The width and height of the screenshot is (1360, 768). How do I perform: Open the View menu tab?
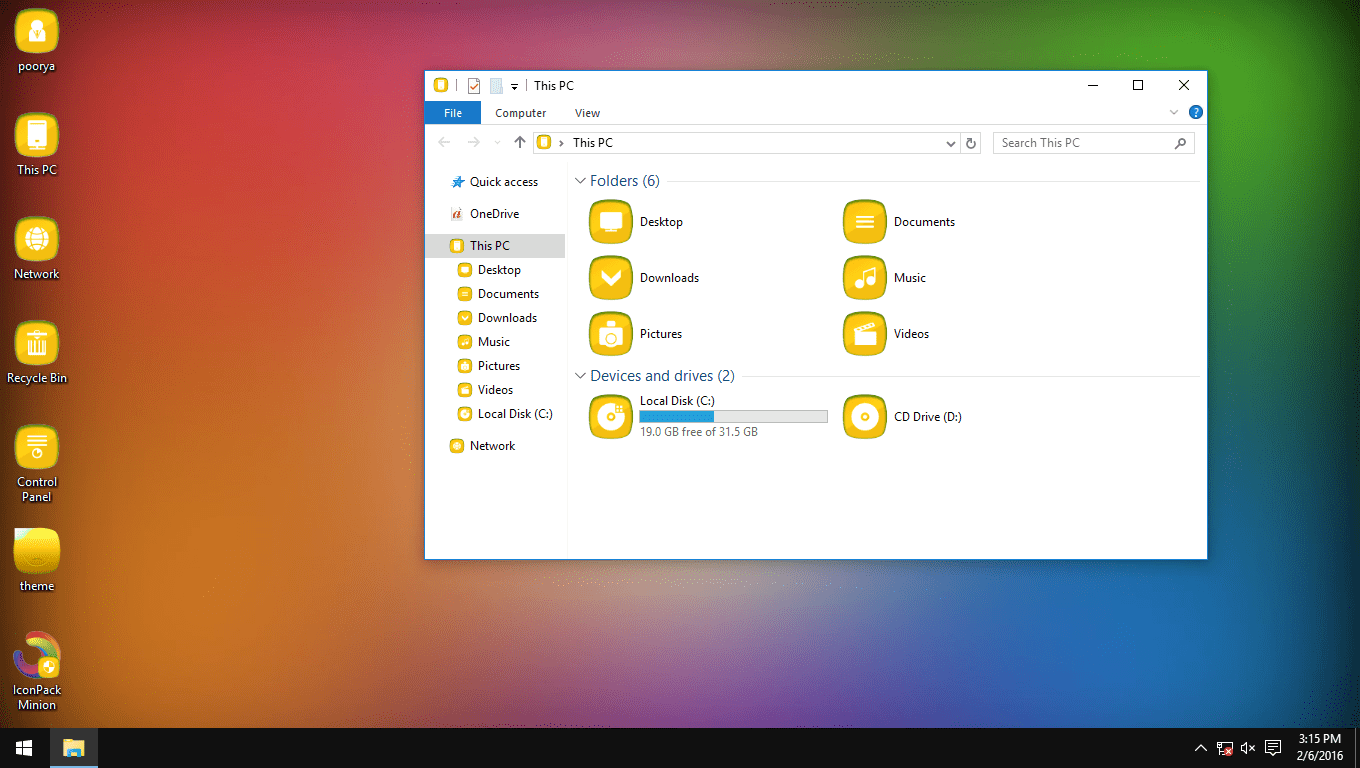coord(587,112)
